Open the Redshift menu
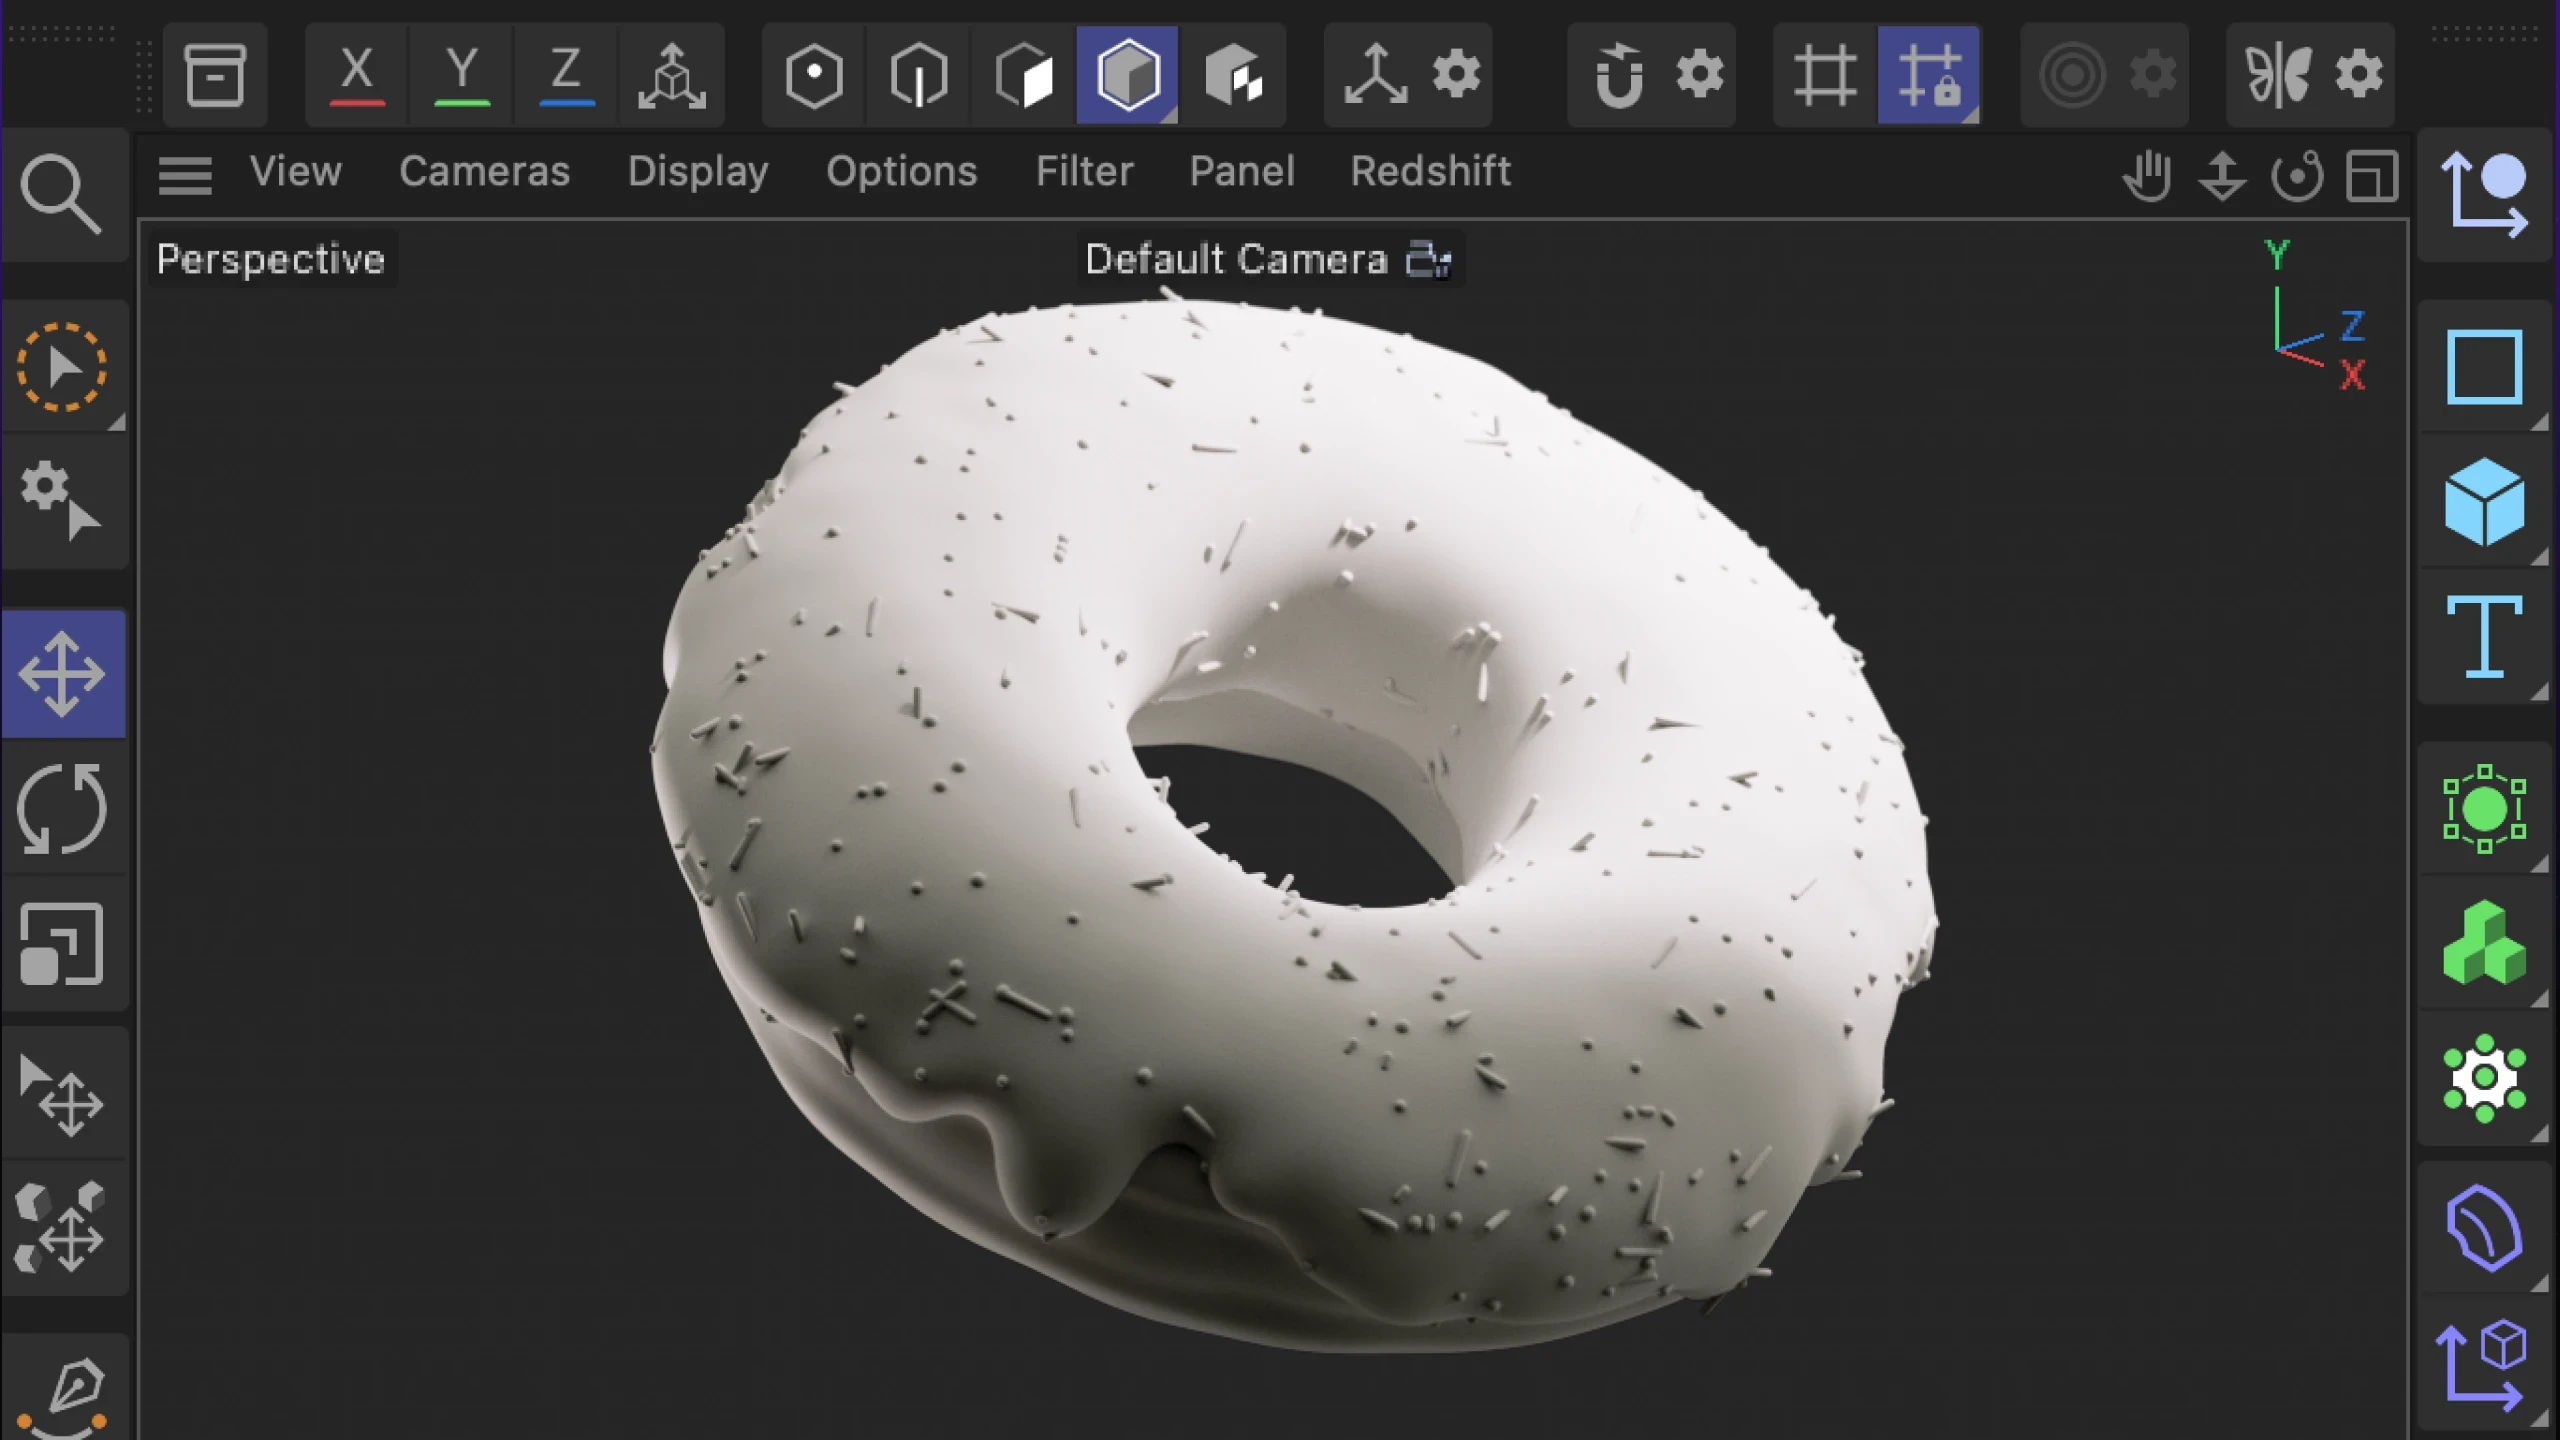This screenshot has height=1440, width=2560. click(x=1430, y=172)
